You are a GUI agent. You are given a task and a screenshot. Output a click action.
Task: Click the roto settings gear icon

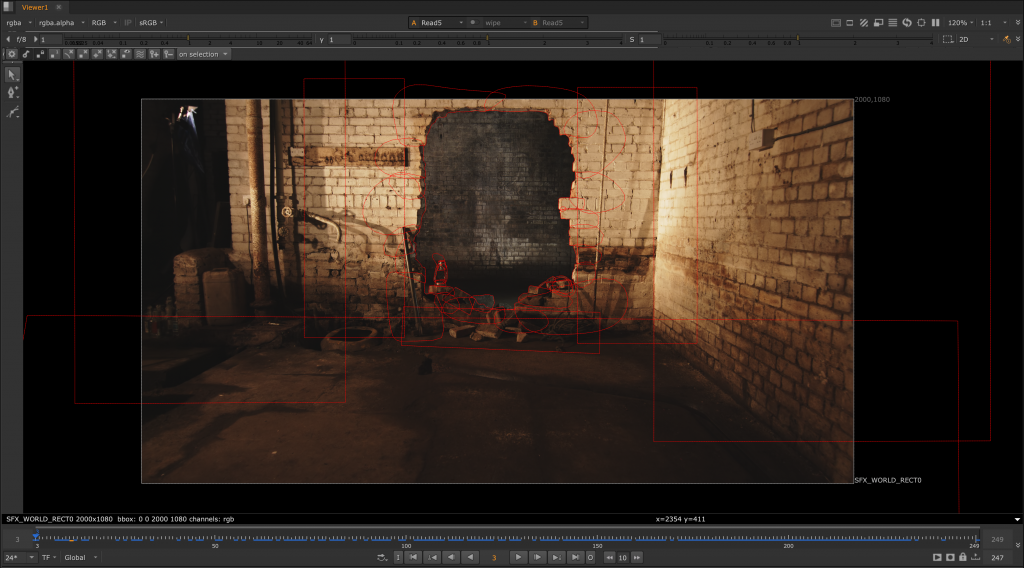click(x=12, y=54)
